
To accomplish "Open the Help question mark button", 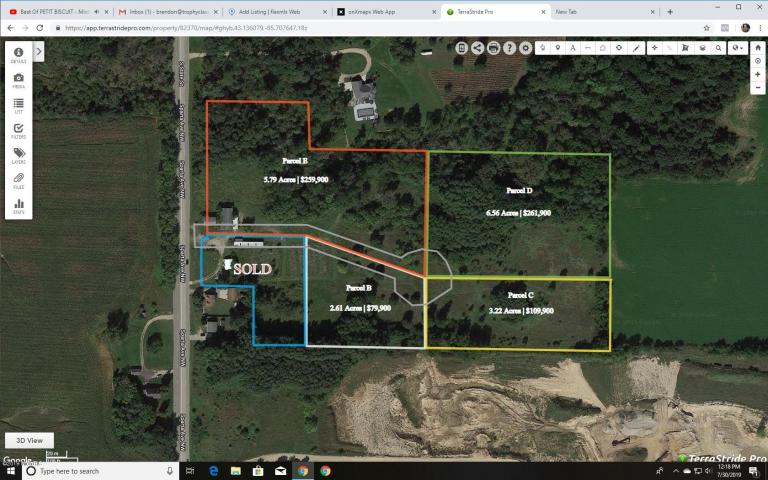I will pyautogui.click(x=509, y=47).
